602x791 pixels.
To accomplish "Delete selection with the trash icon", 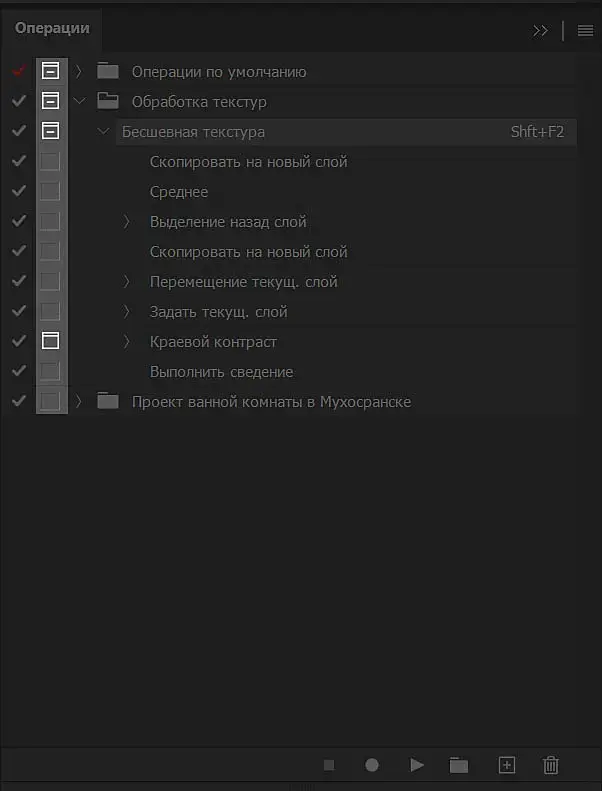I will tap(550, 765).
